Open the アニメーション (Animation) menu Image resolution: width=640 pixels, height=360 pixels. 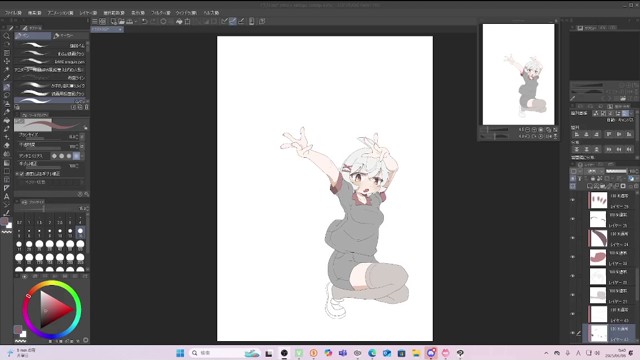coord(60,13)
